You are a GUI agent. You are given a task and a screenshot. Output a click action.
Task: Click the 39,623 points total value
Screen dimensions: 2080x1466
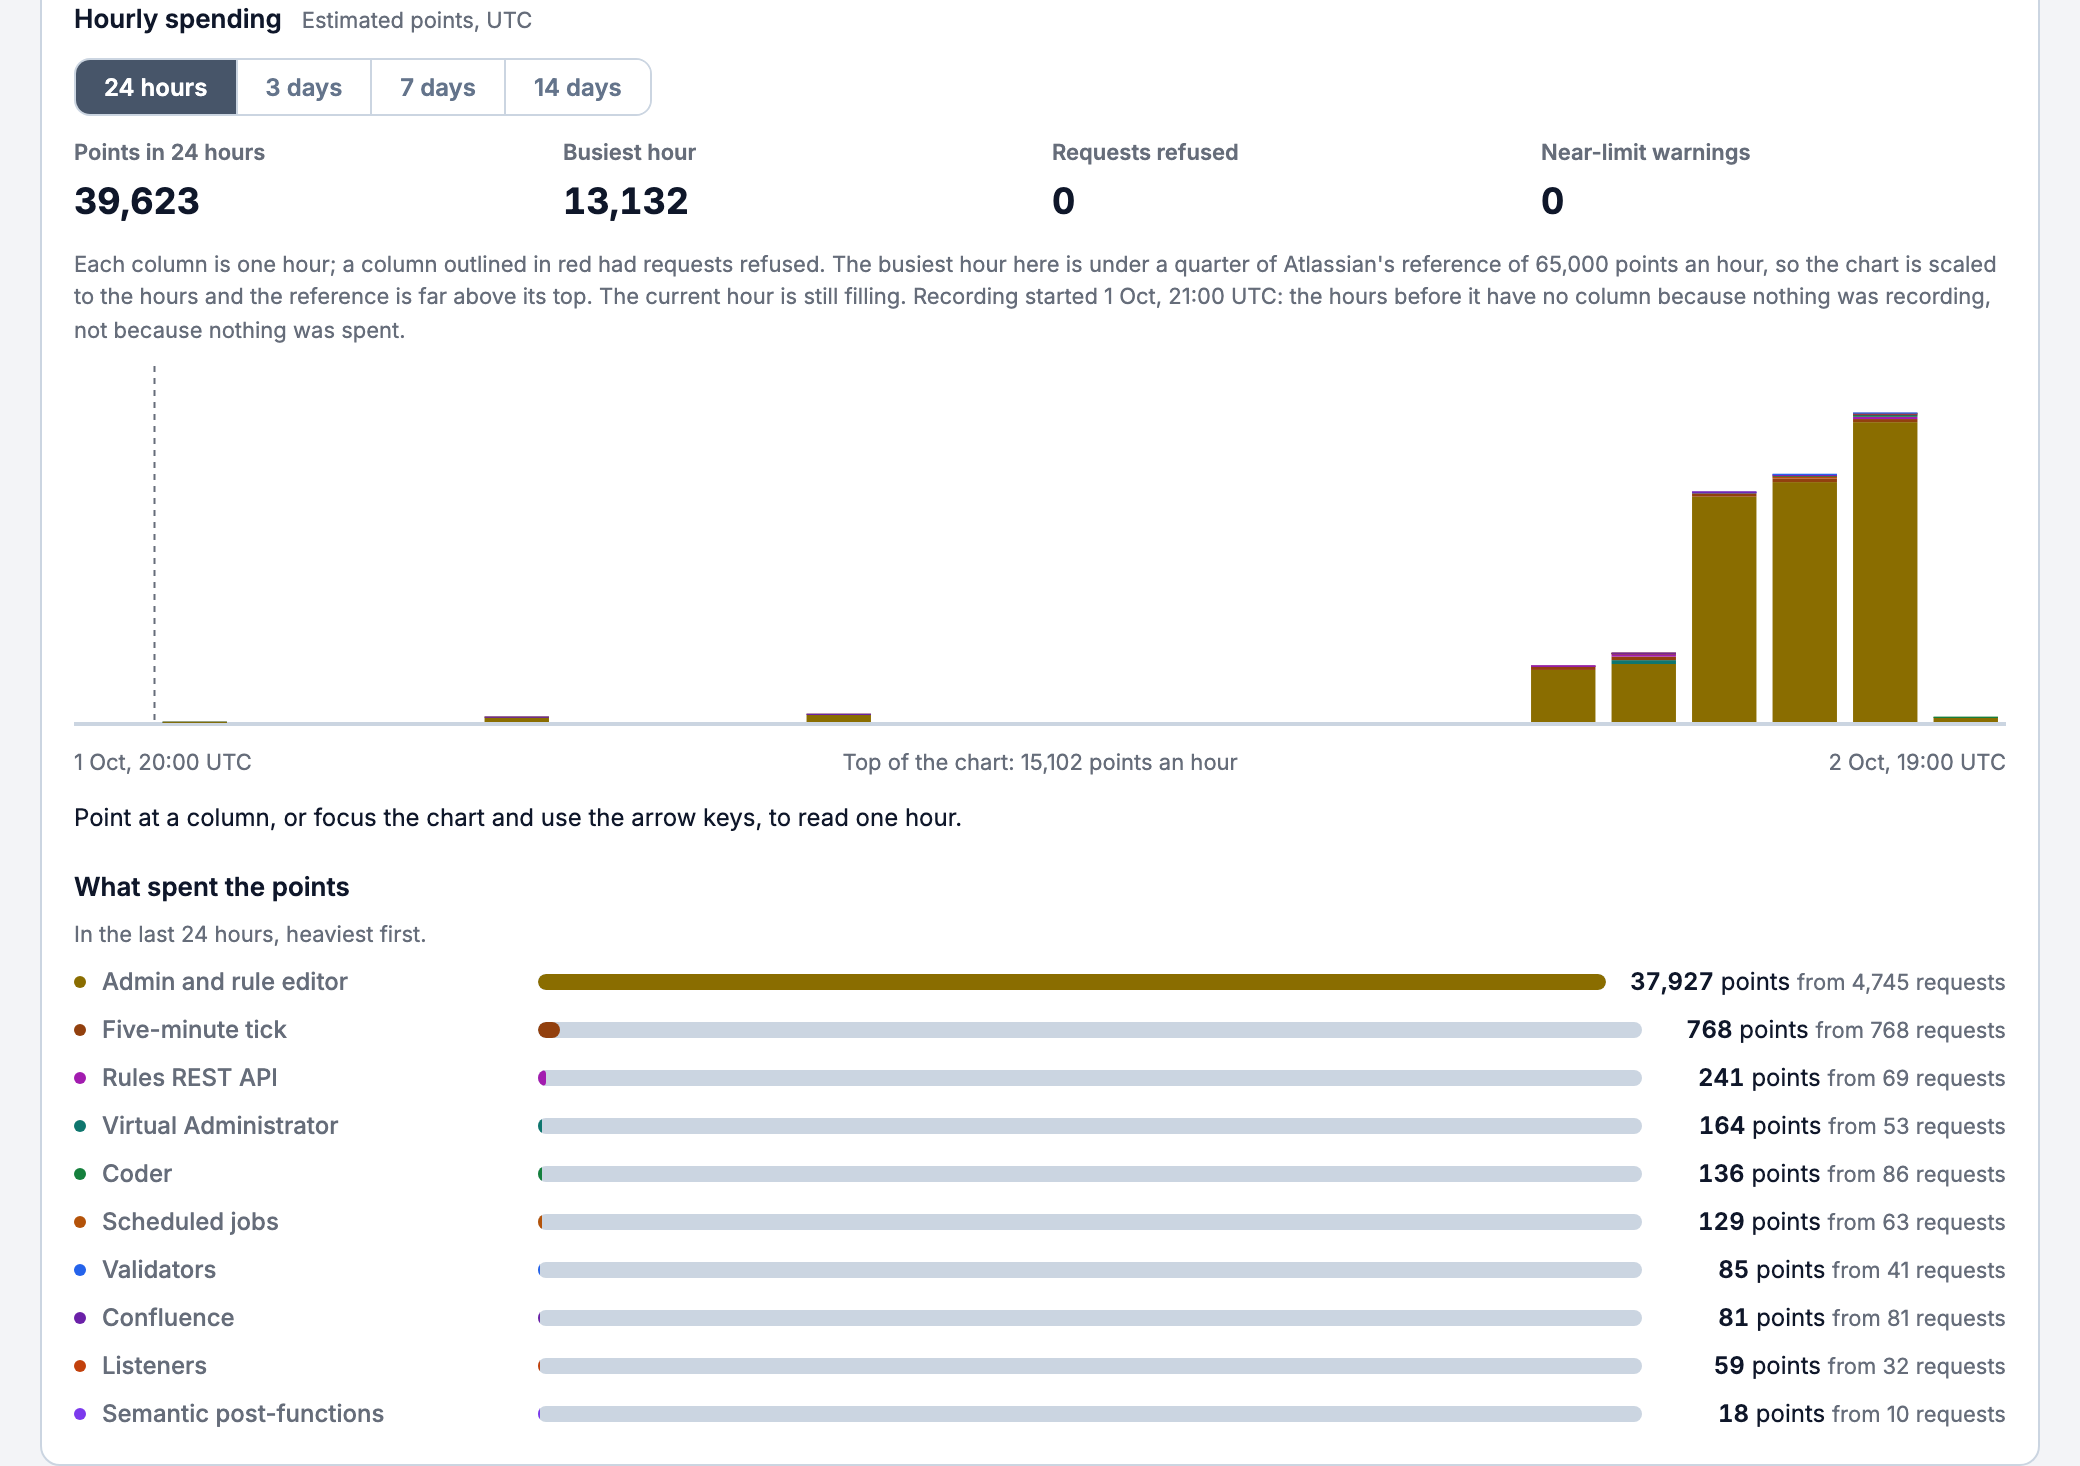point(137,201)
